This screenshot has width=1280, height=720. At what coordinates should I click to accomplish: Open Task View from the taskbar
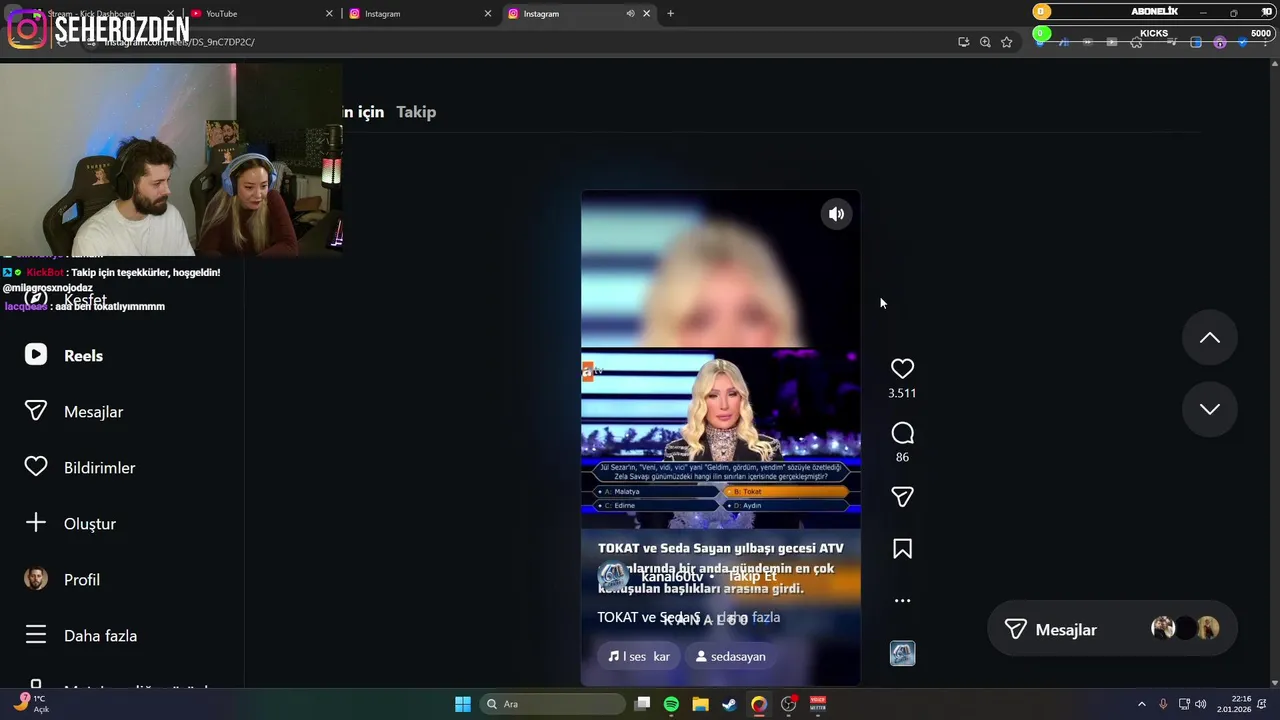[x=643, y=704]
